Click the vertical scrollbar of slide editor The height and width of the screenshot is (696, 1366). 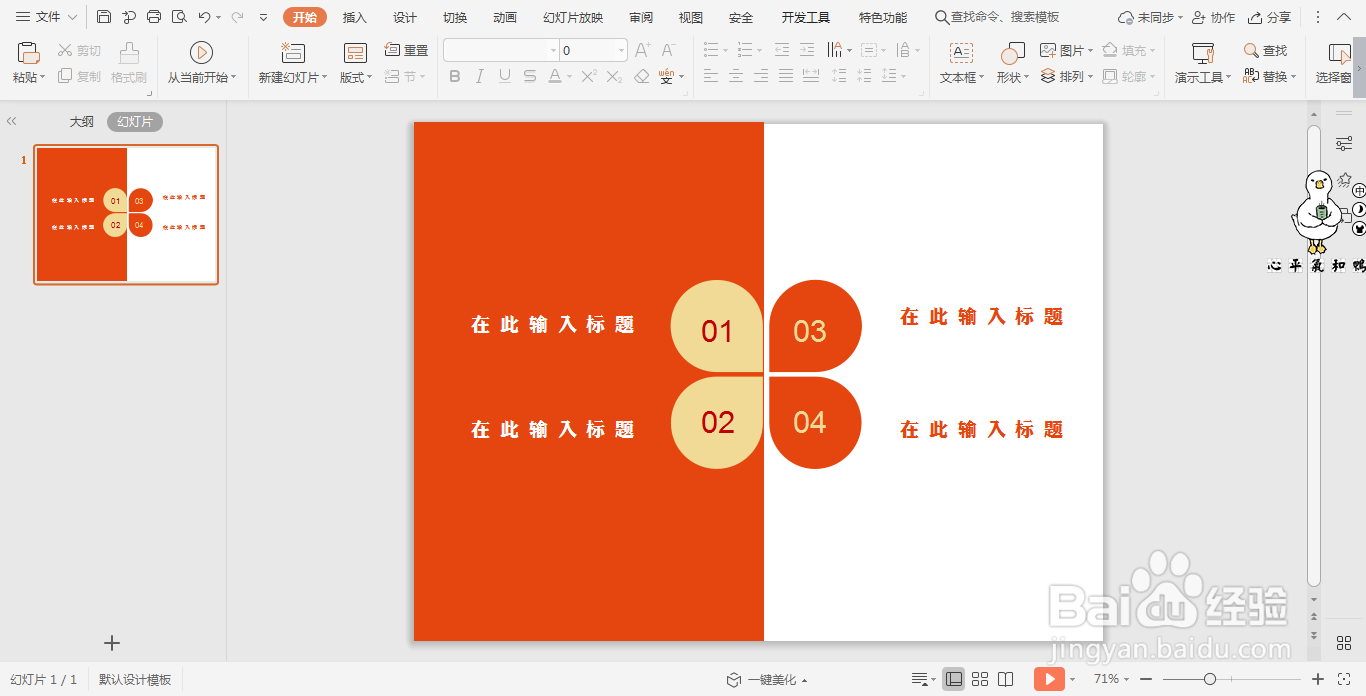point(1314,355)
